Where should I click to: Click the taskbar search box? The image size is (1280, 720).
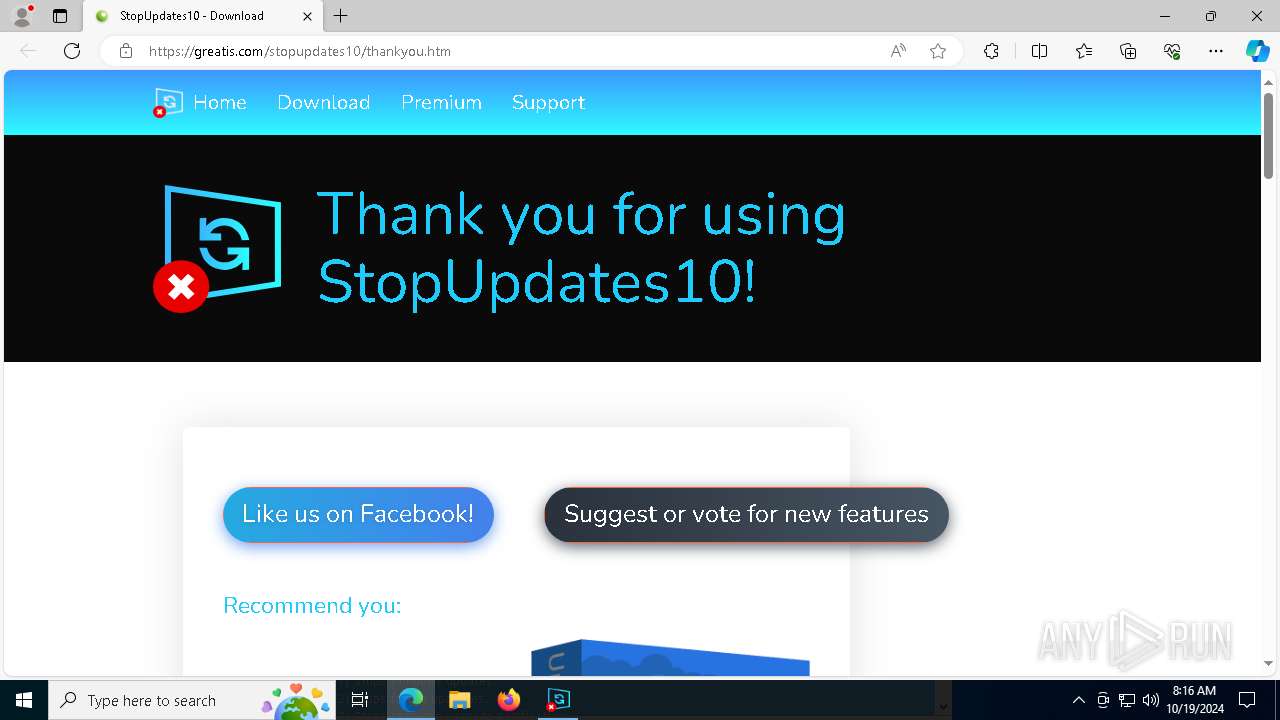tap(191, 700)
